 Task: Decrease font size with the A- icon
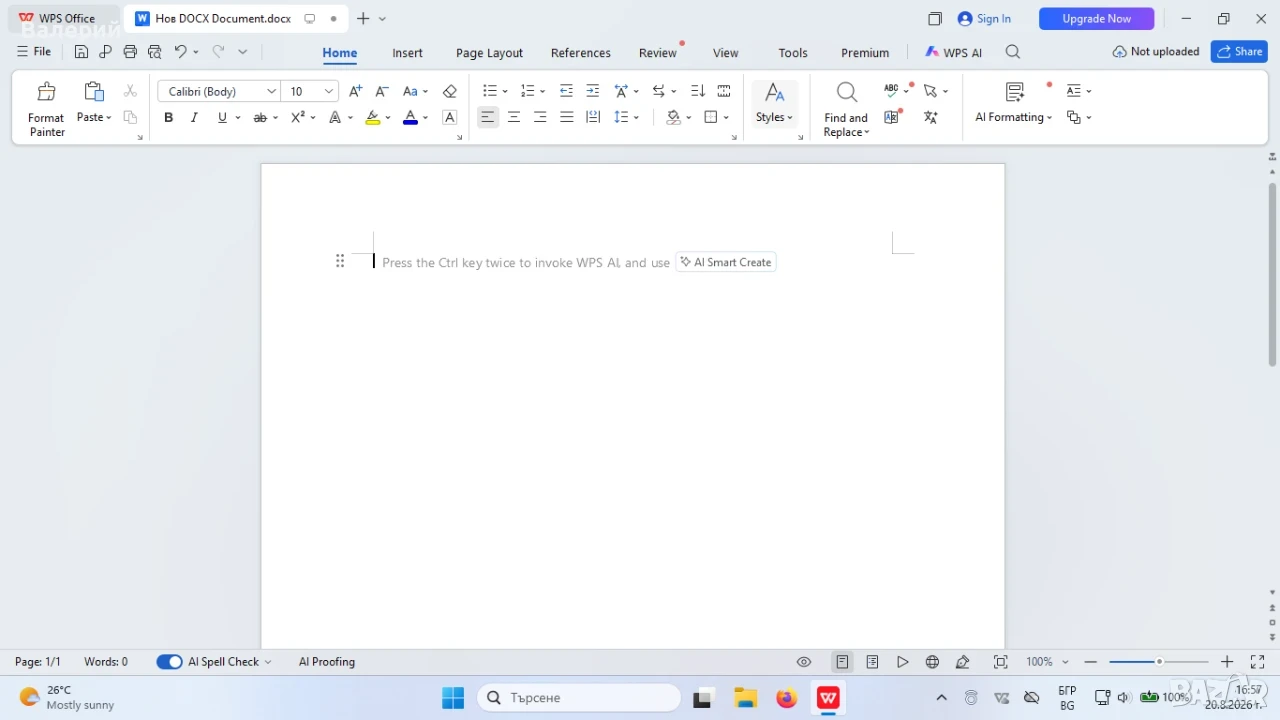381,91
